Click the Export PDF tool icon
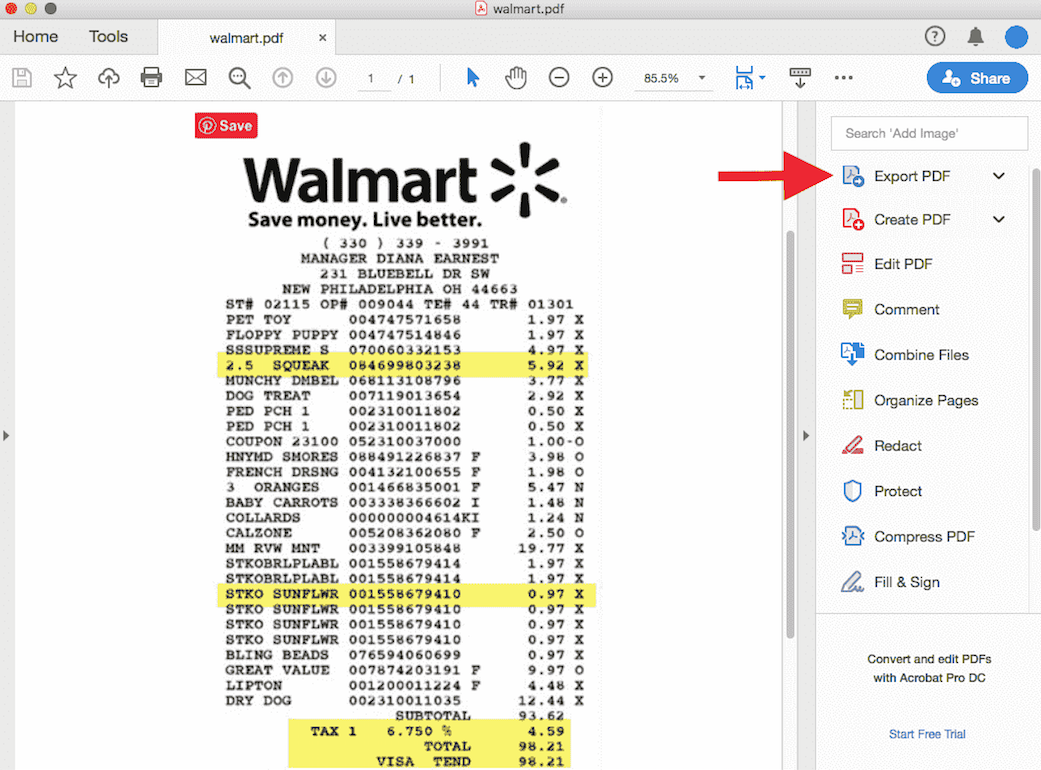1041x770 pixels. click(x=852, y=176)
